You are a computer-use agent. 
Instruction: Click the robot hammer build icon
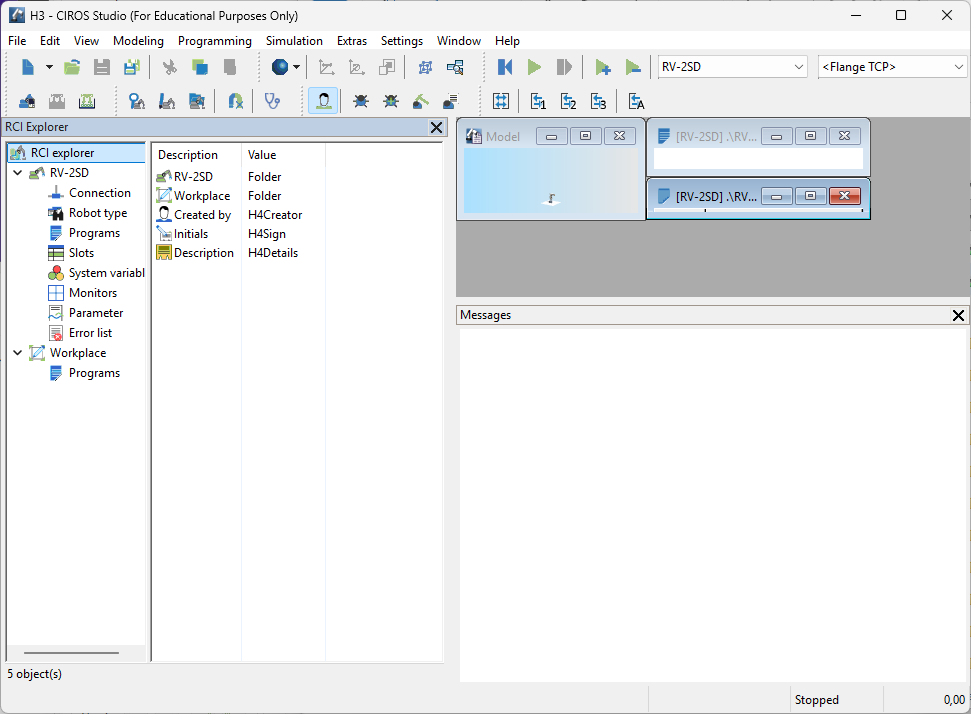[420, 101]
